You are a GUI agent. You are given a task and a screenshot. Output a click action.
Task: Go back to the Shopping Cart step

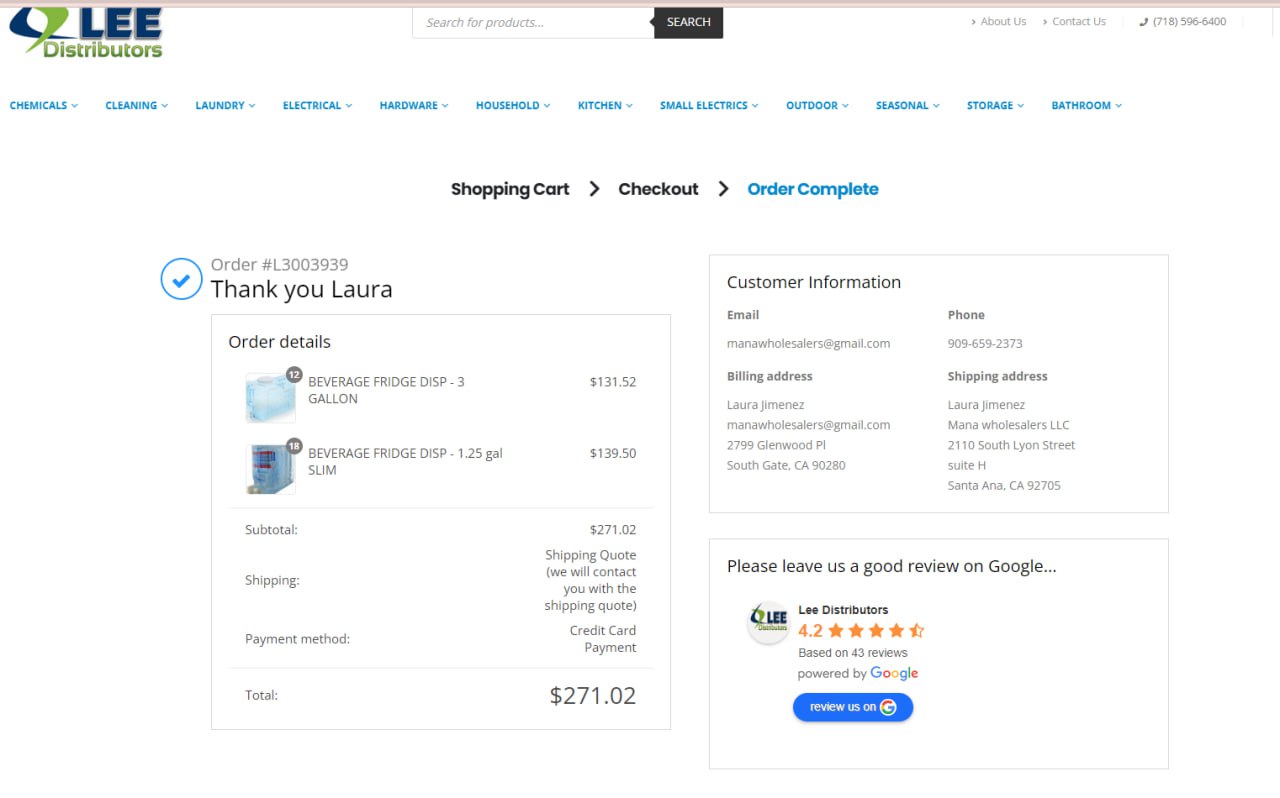[x=510, y=189]
